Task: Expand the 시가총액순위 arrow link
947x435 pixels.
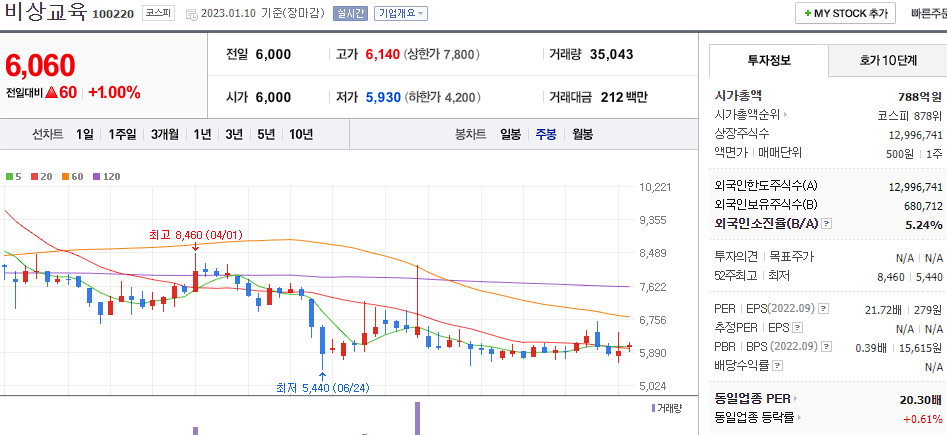Action: (x=785, y=114)
